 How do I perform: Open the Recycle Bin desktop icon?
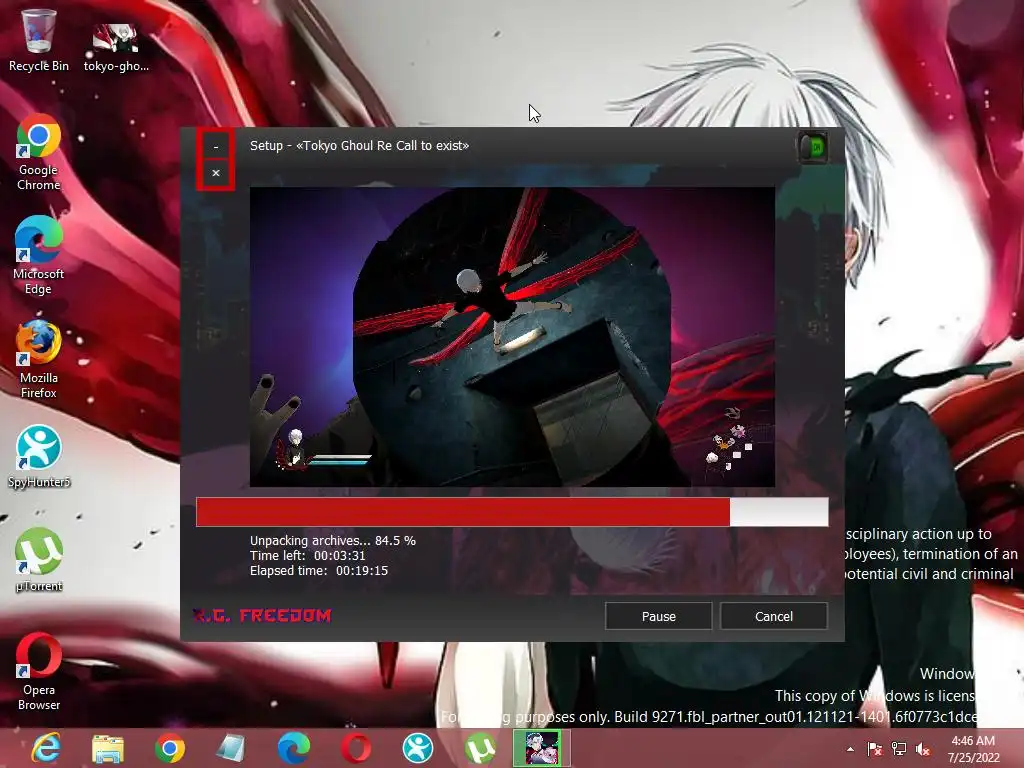tap(39, 40)
